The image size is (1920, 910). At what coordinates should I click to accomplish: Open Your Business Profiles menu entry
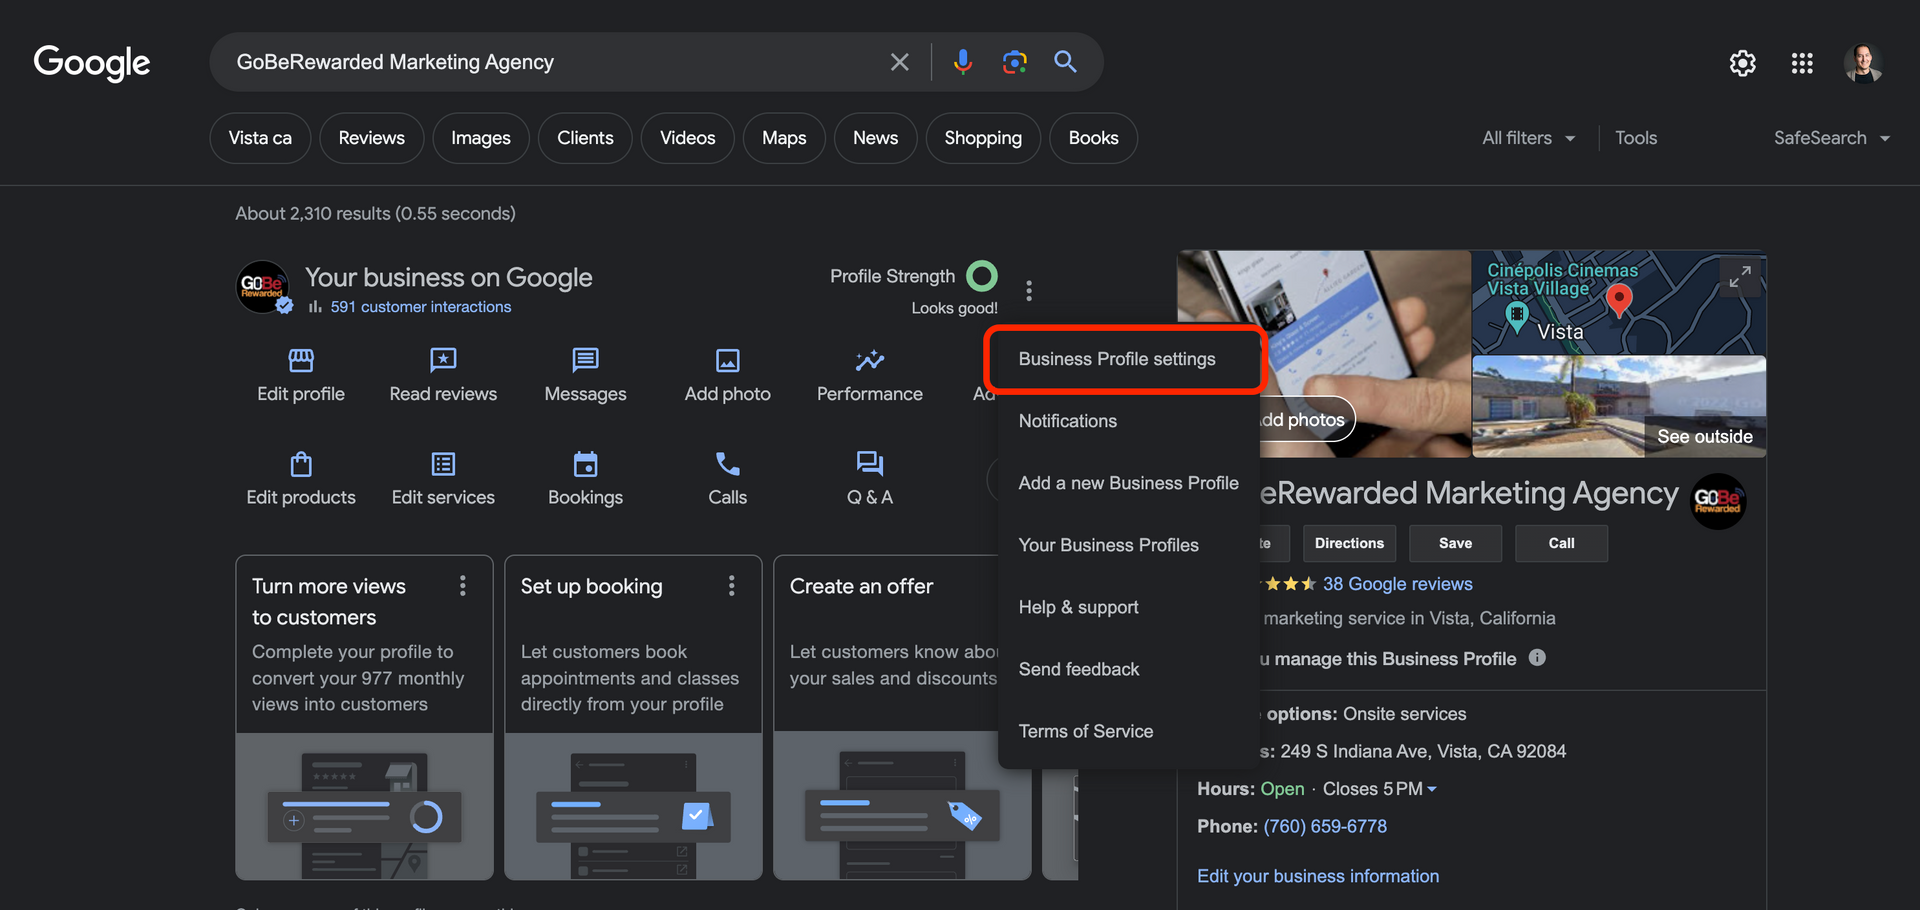tap(1128, 545)
